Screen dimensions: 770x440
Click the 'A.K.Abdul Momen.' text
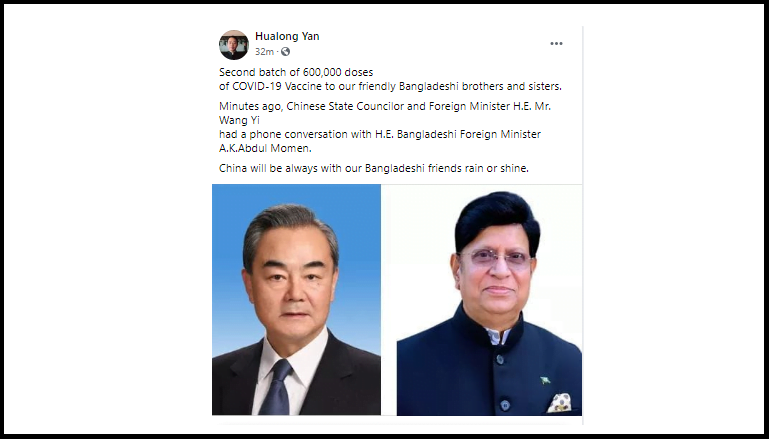(265, 148)
